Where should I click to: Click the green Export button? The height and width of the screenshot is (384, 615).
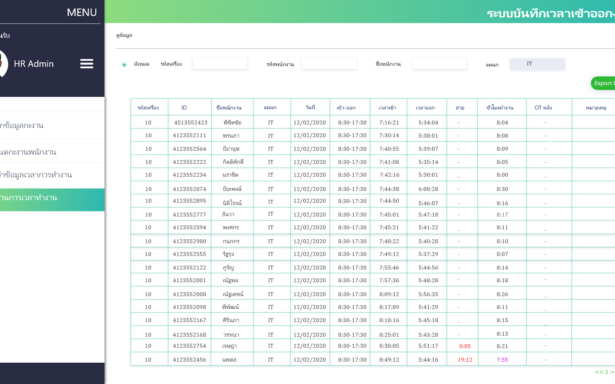point(603,83)
